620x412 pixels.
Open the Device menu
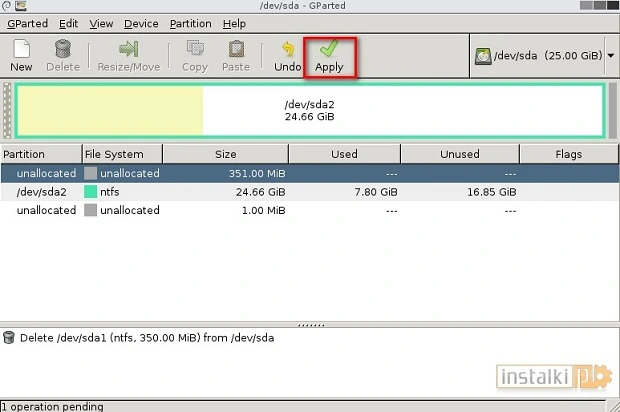click(141, 23)
